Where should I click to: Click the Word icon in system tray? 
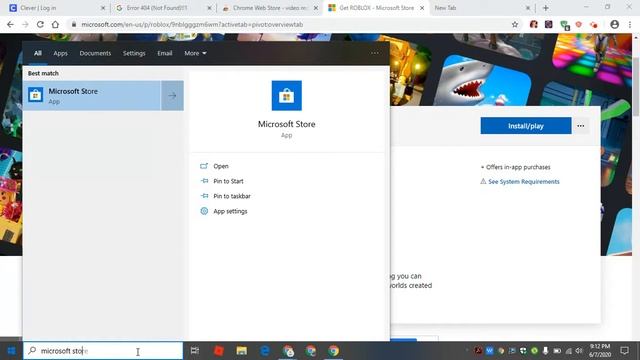489,351
